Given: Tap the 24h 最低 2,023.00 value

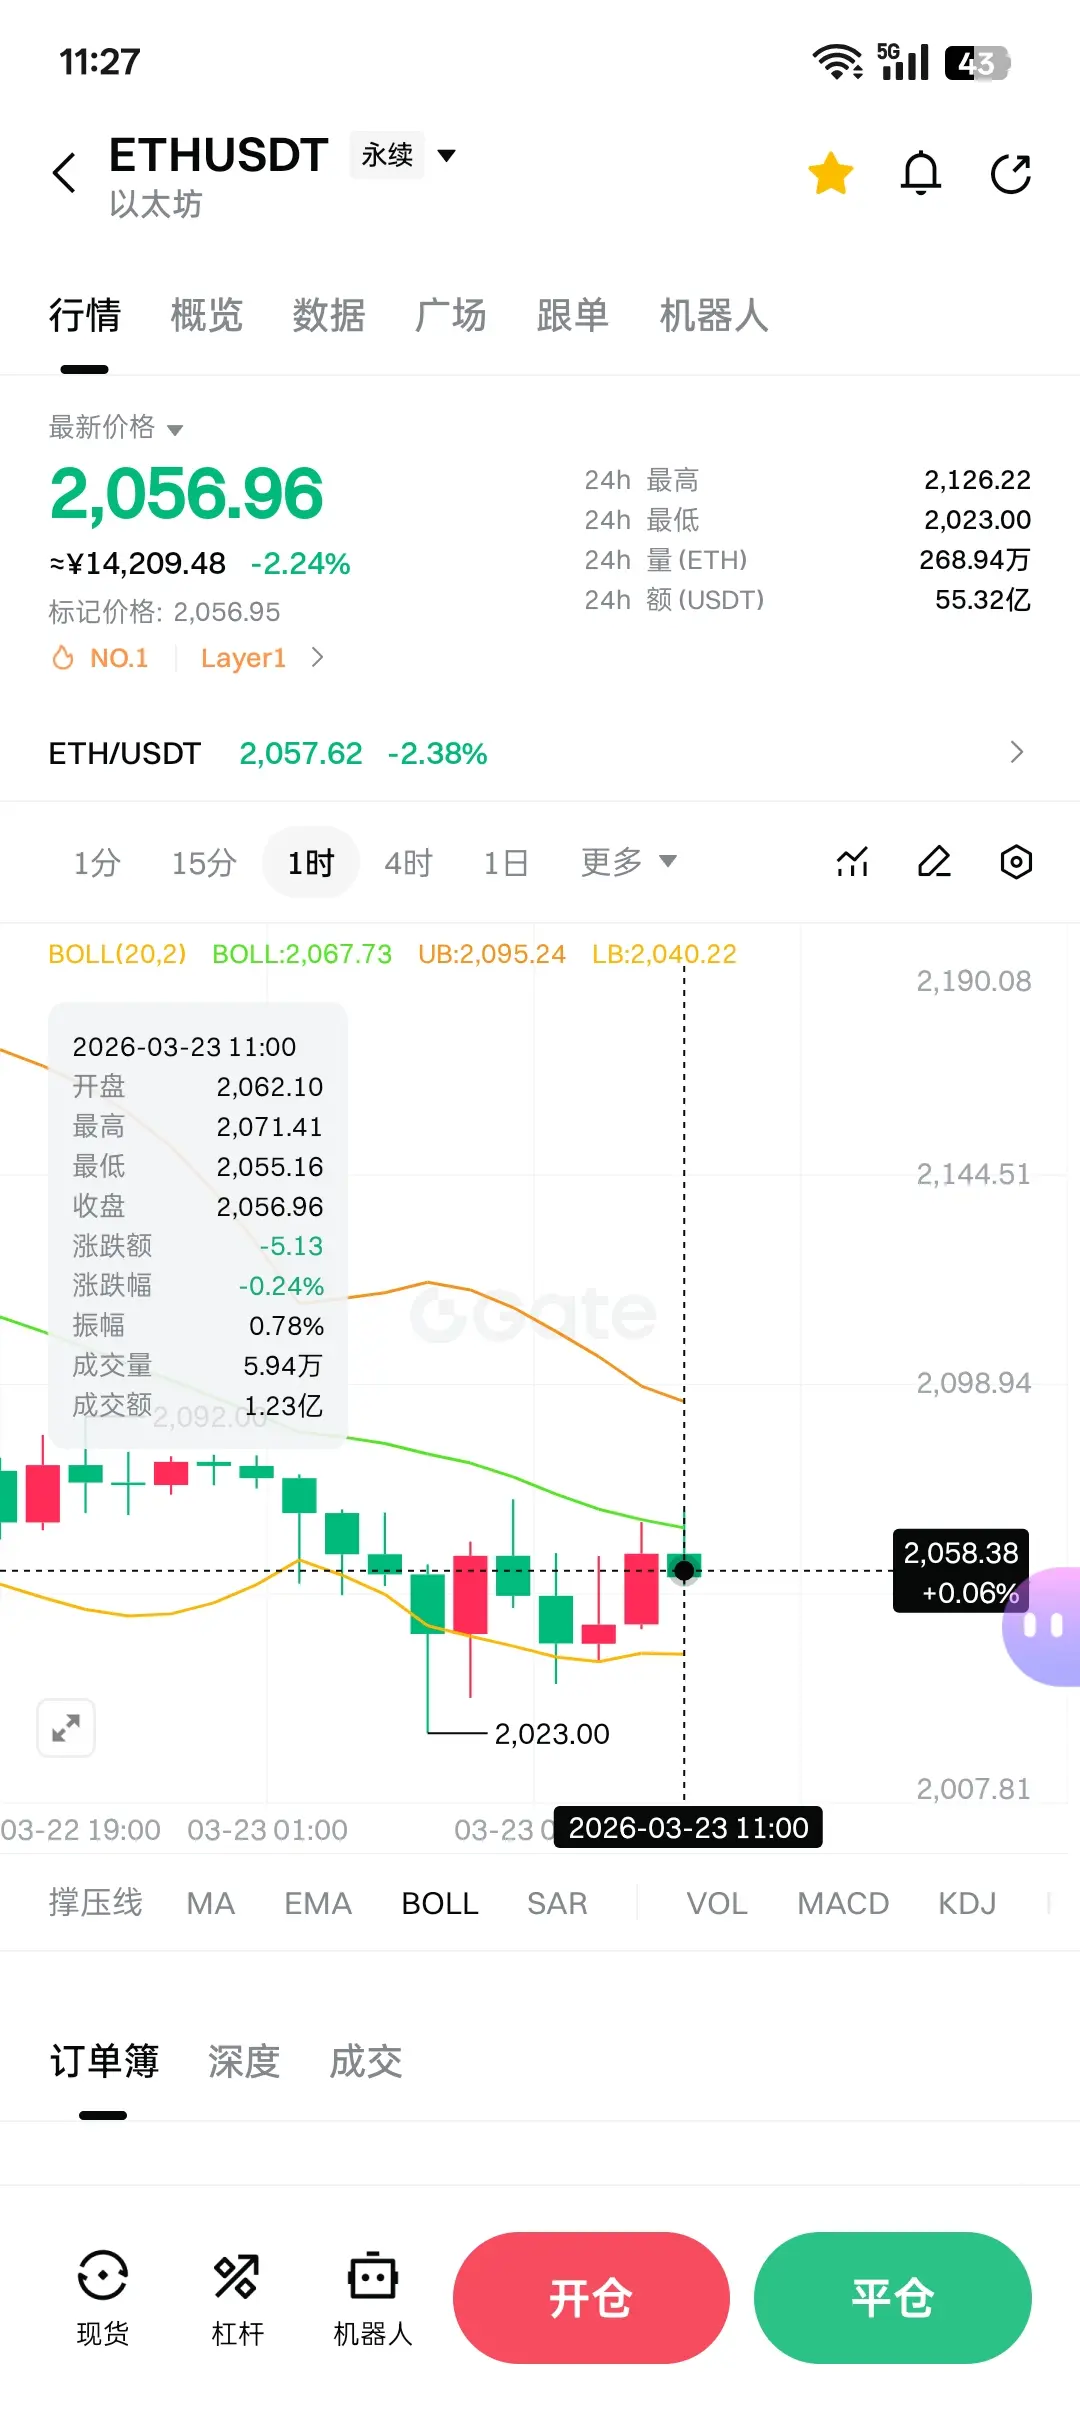Looking at the screenshot, I should [x=977, y=520].
